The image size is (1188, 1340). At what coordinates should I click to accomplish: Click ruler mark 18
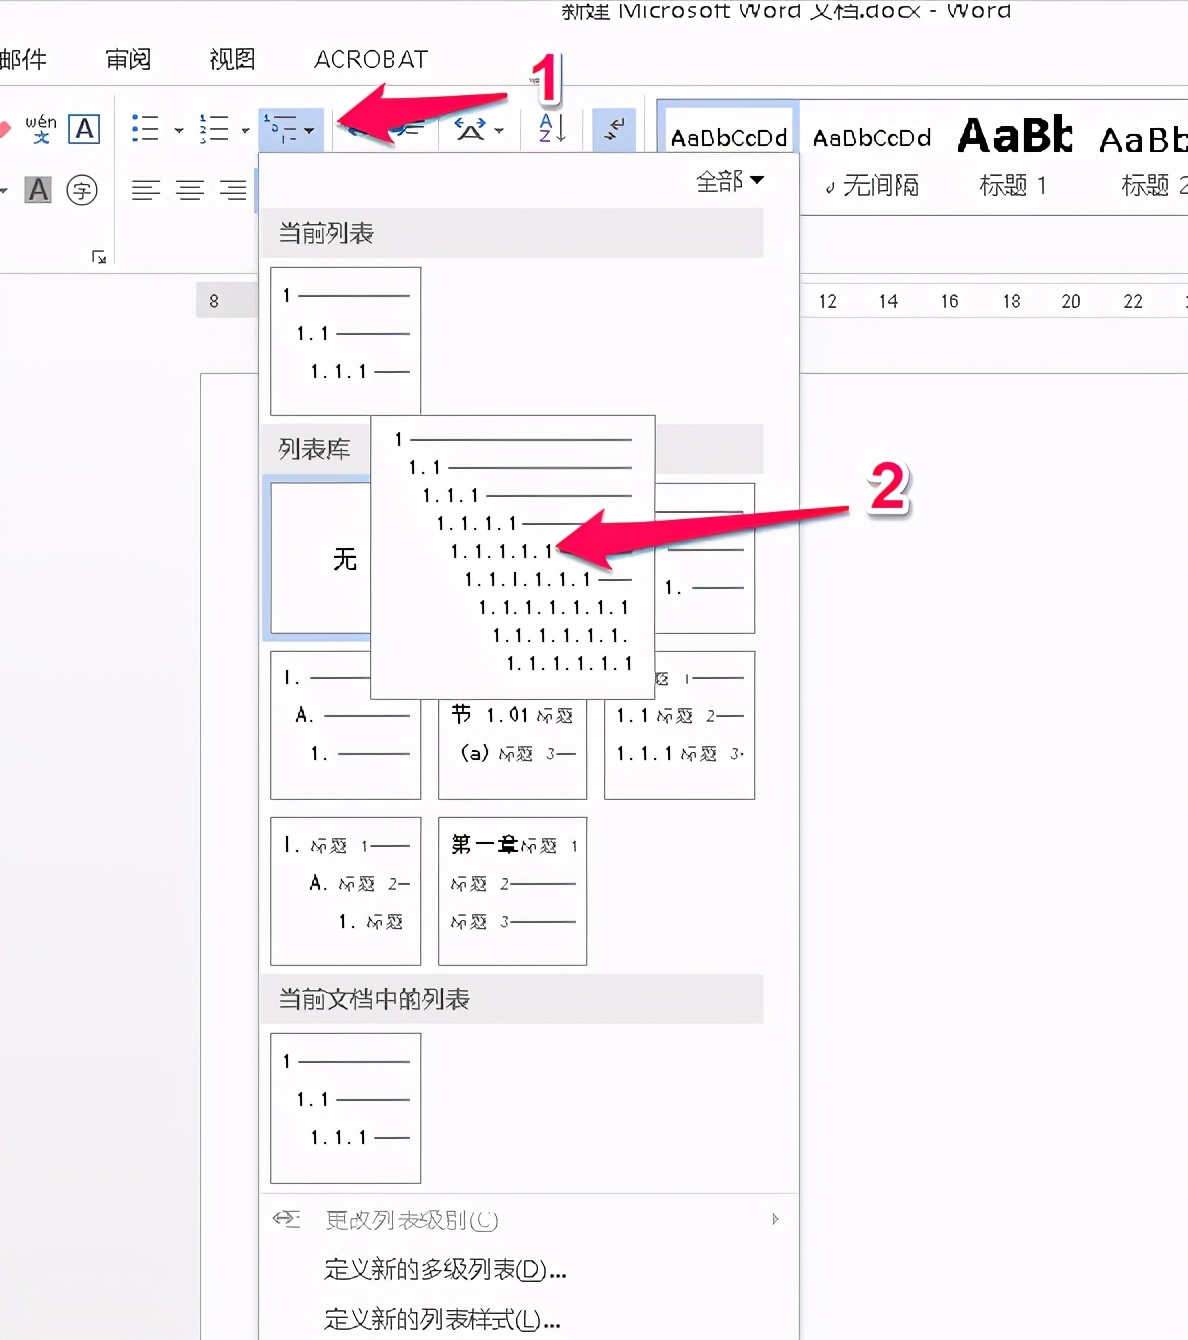tap(1011, 301)
